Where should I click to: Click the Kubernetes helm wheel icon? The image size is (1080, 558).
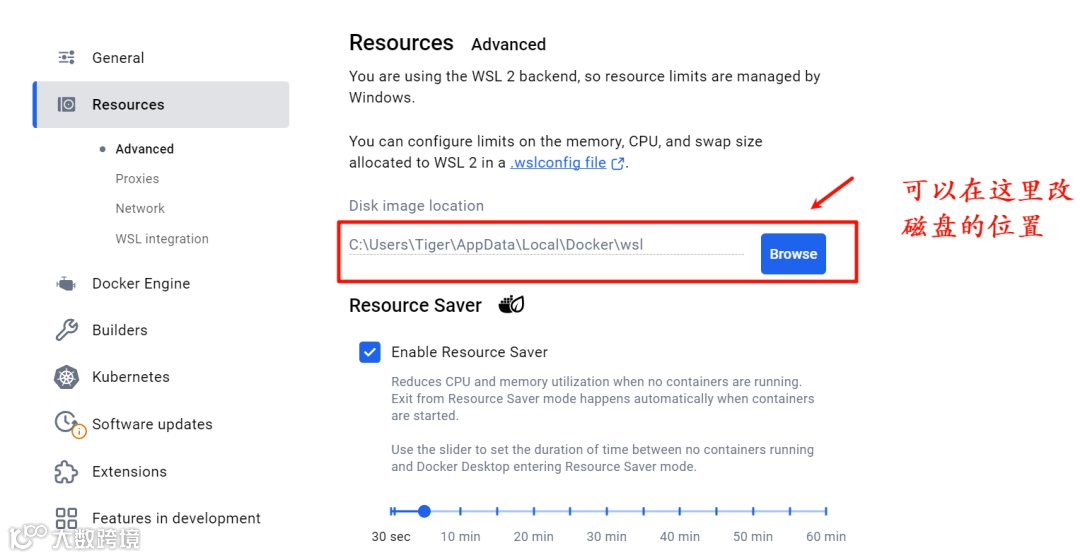pyautogui.click(x=67, y=377)
